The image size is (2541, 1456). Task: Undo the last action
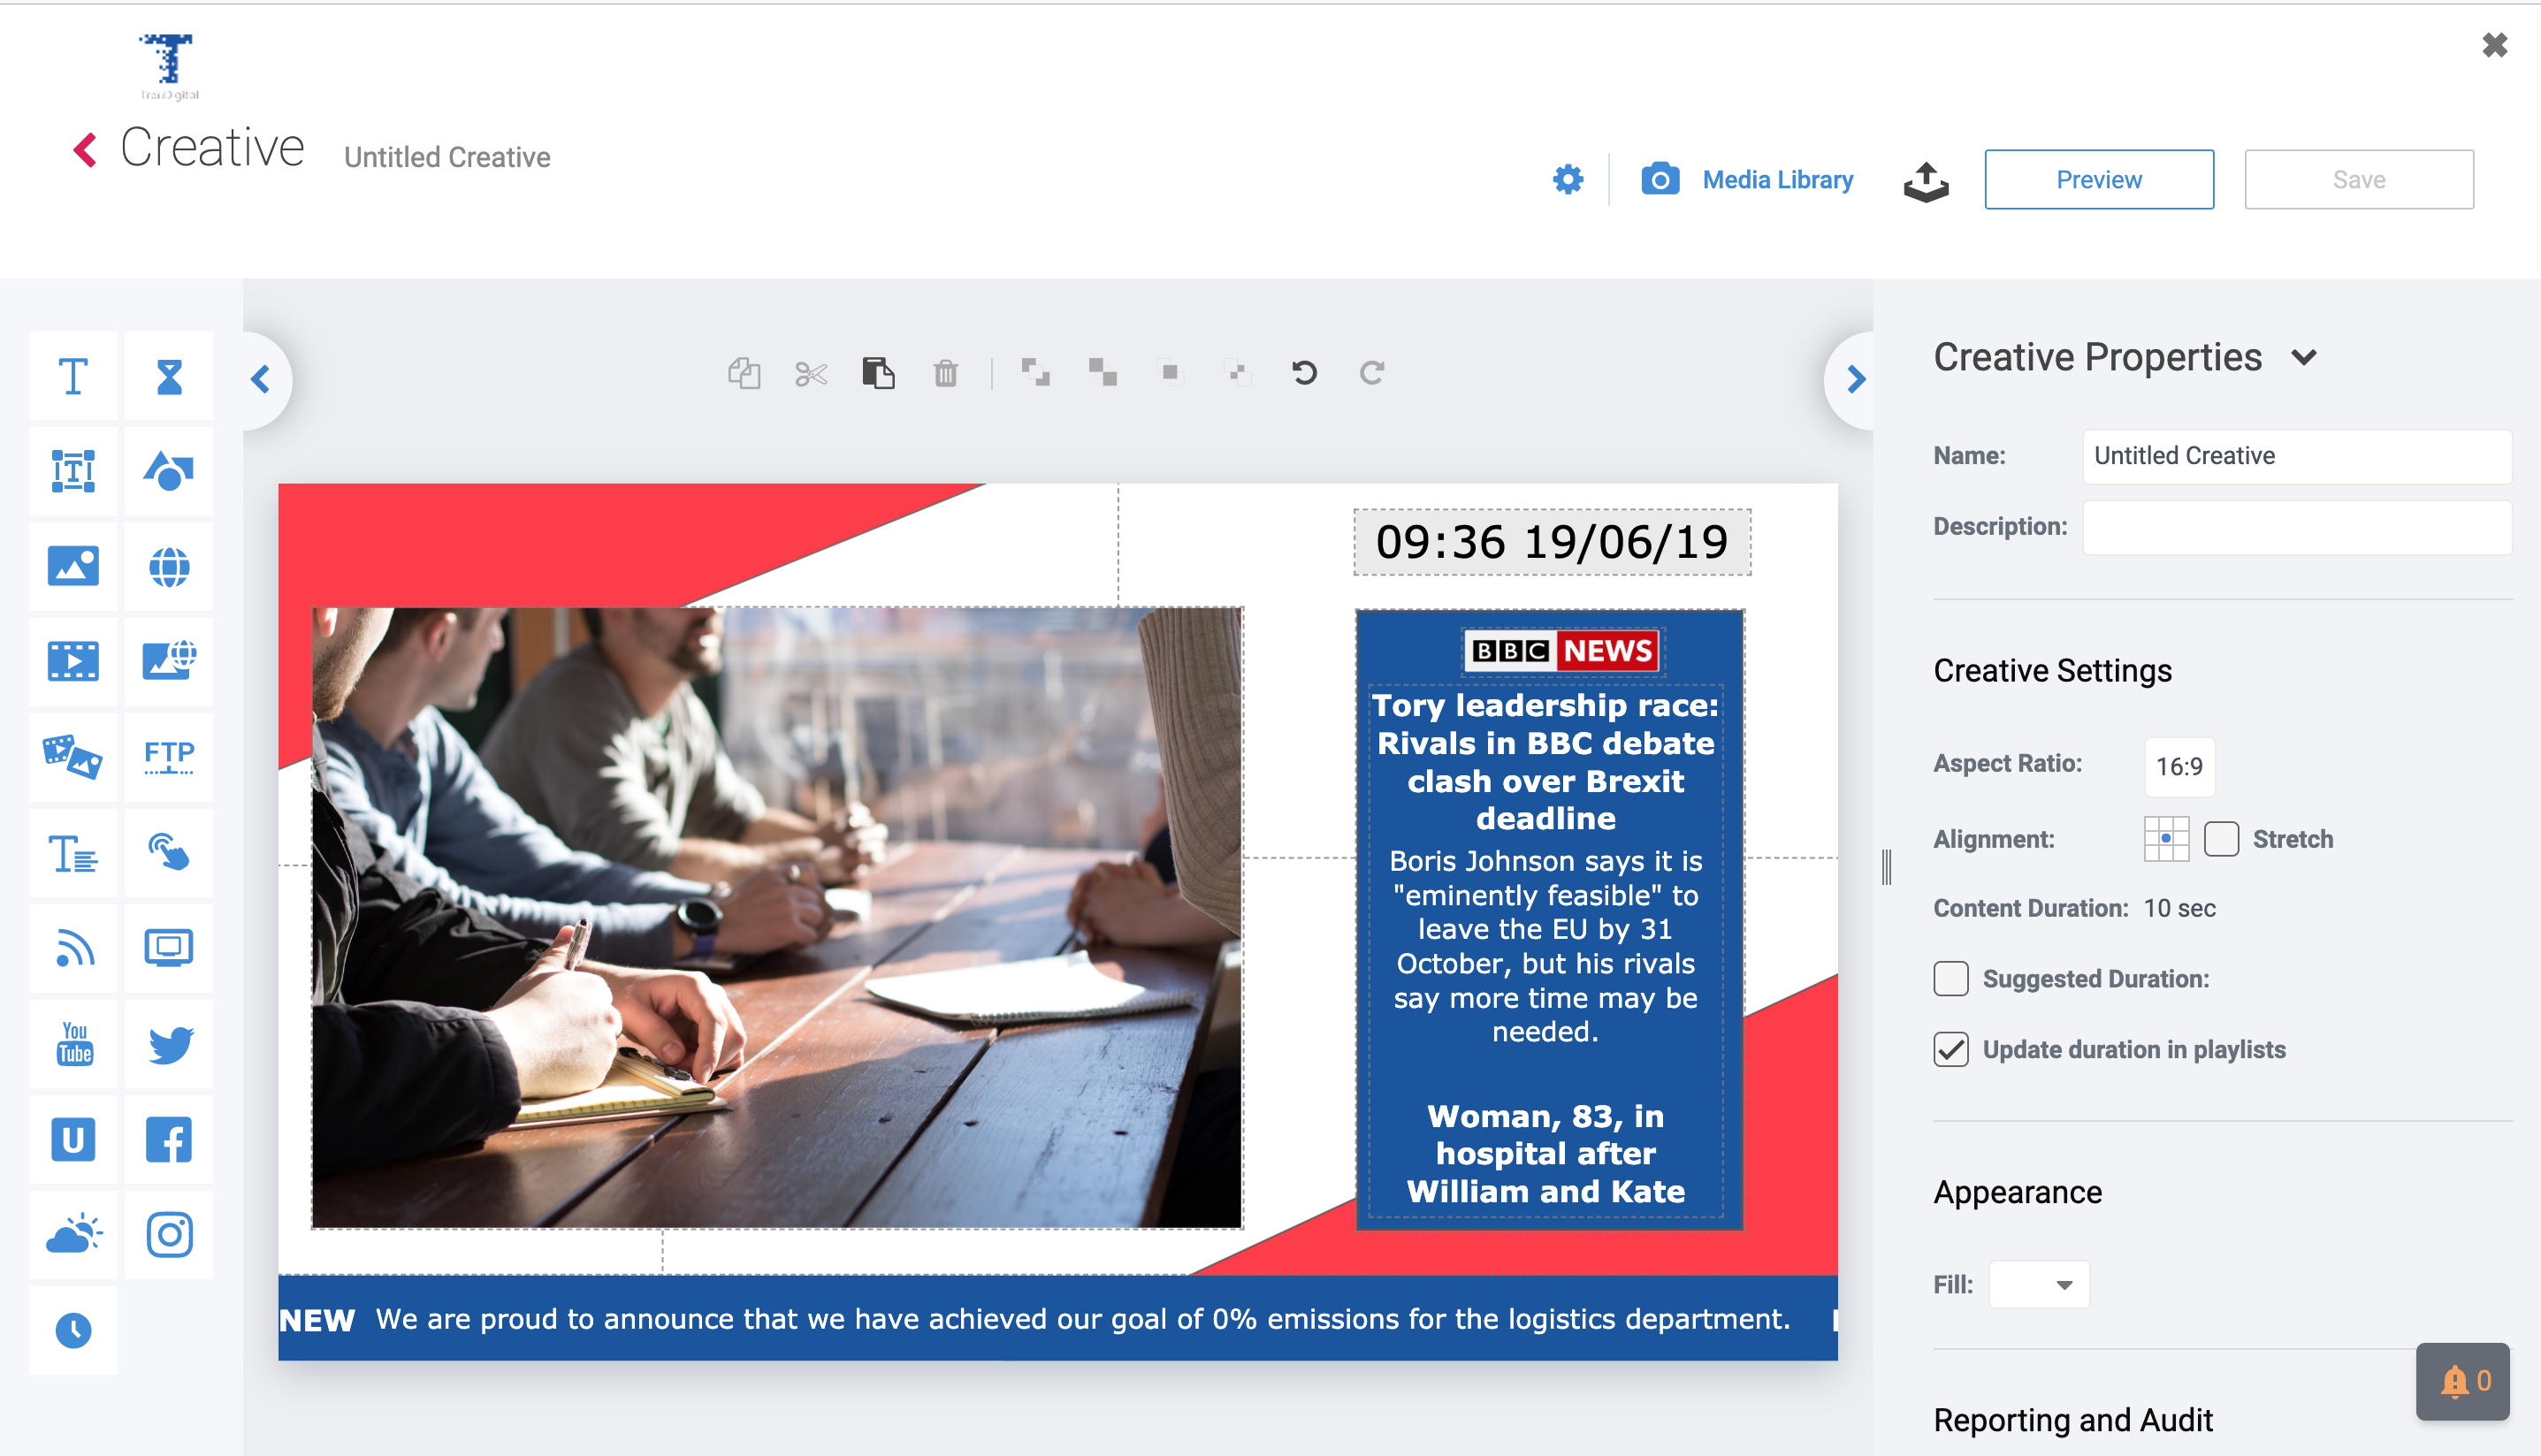[1304, 373]
